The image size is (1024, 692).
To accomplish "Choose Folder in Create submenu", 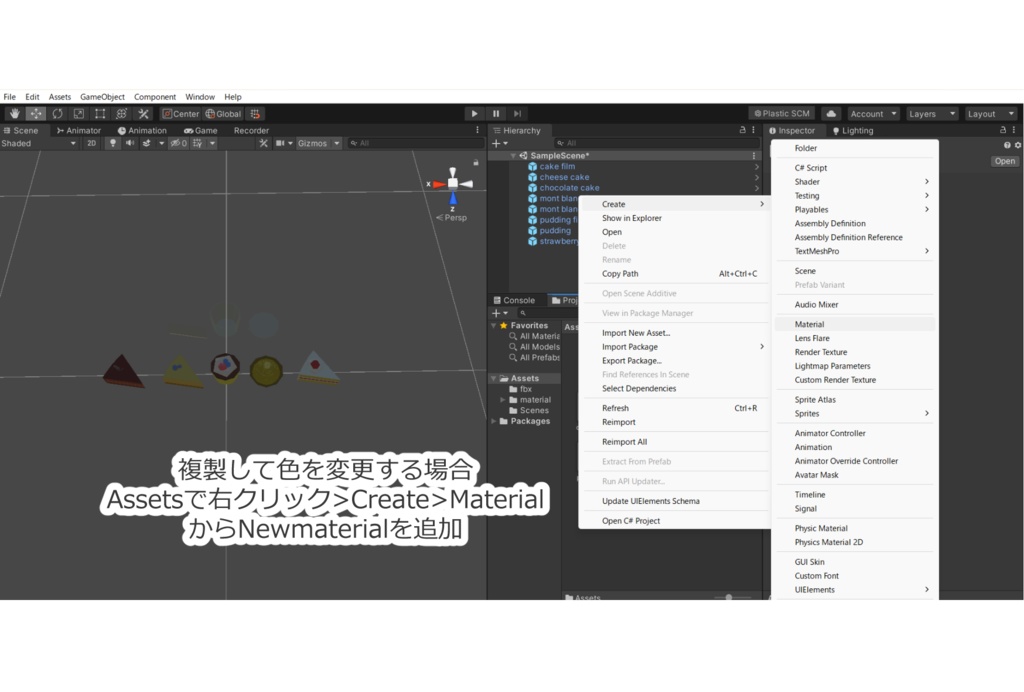I will (855, 148).
